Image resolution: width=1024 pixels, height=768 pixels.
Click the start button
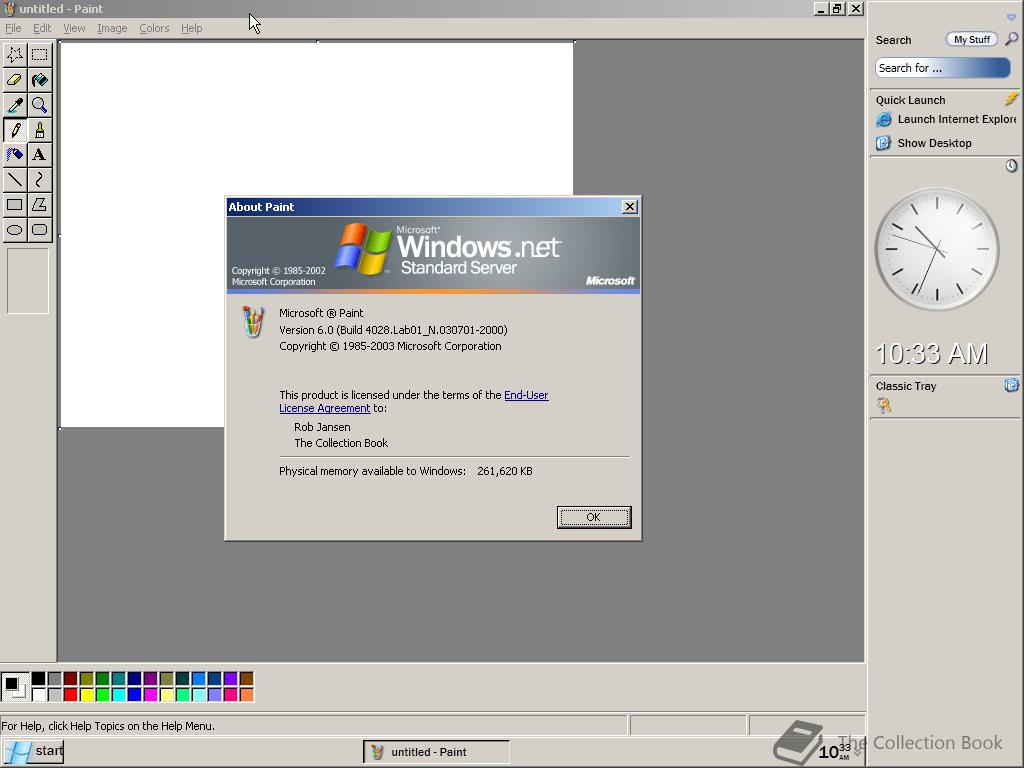(x=34, y=752)
